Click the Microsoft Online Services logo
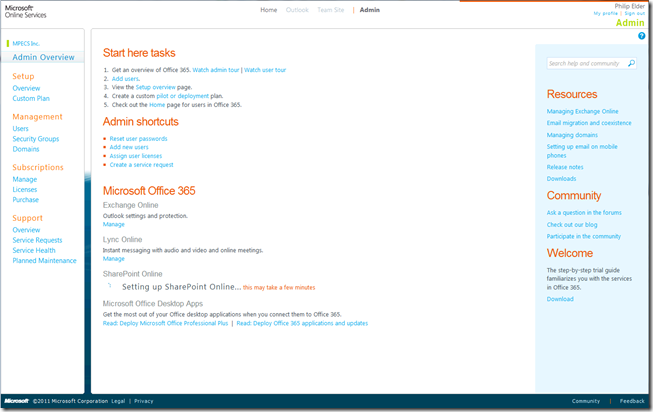 [25, 12]
